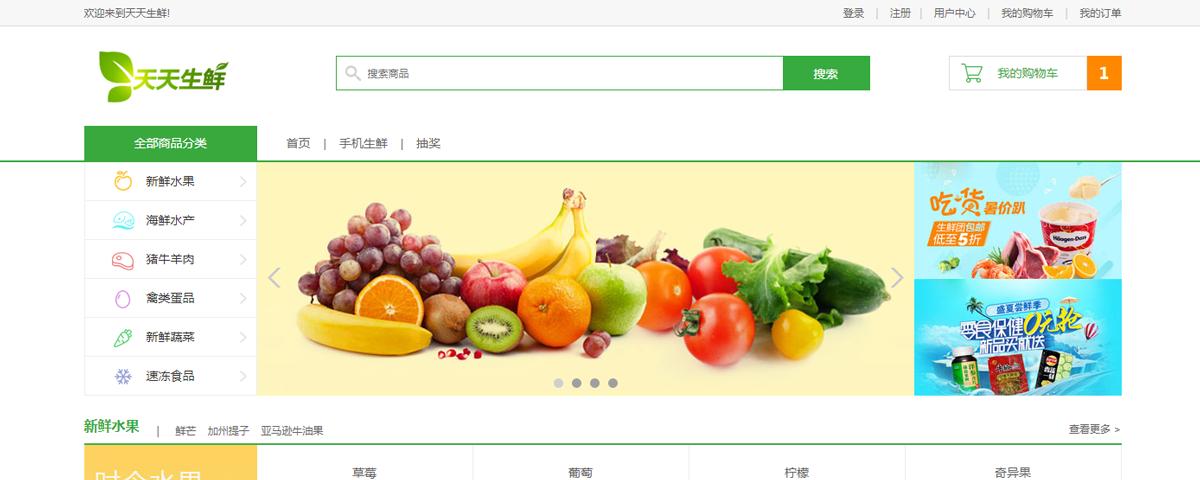
Task: Click the shopping cart icon
Action: tap(971, 73)
